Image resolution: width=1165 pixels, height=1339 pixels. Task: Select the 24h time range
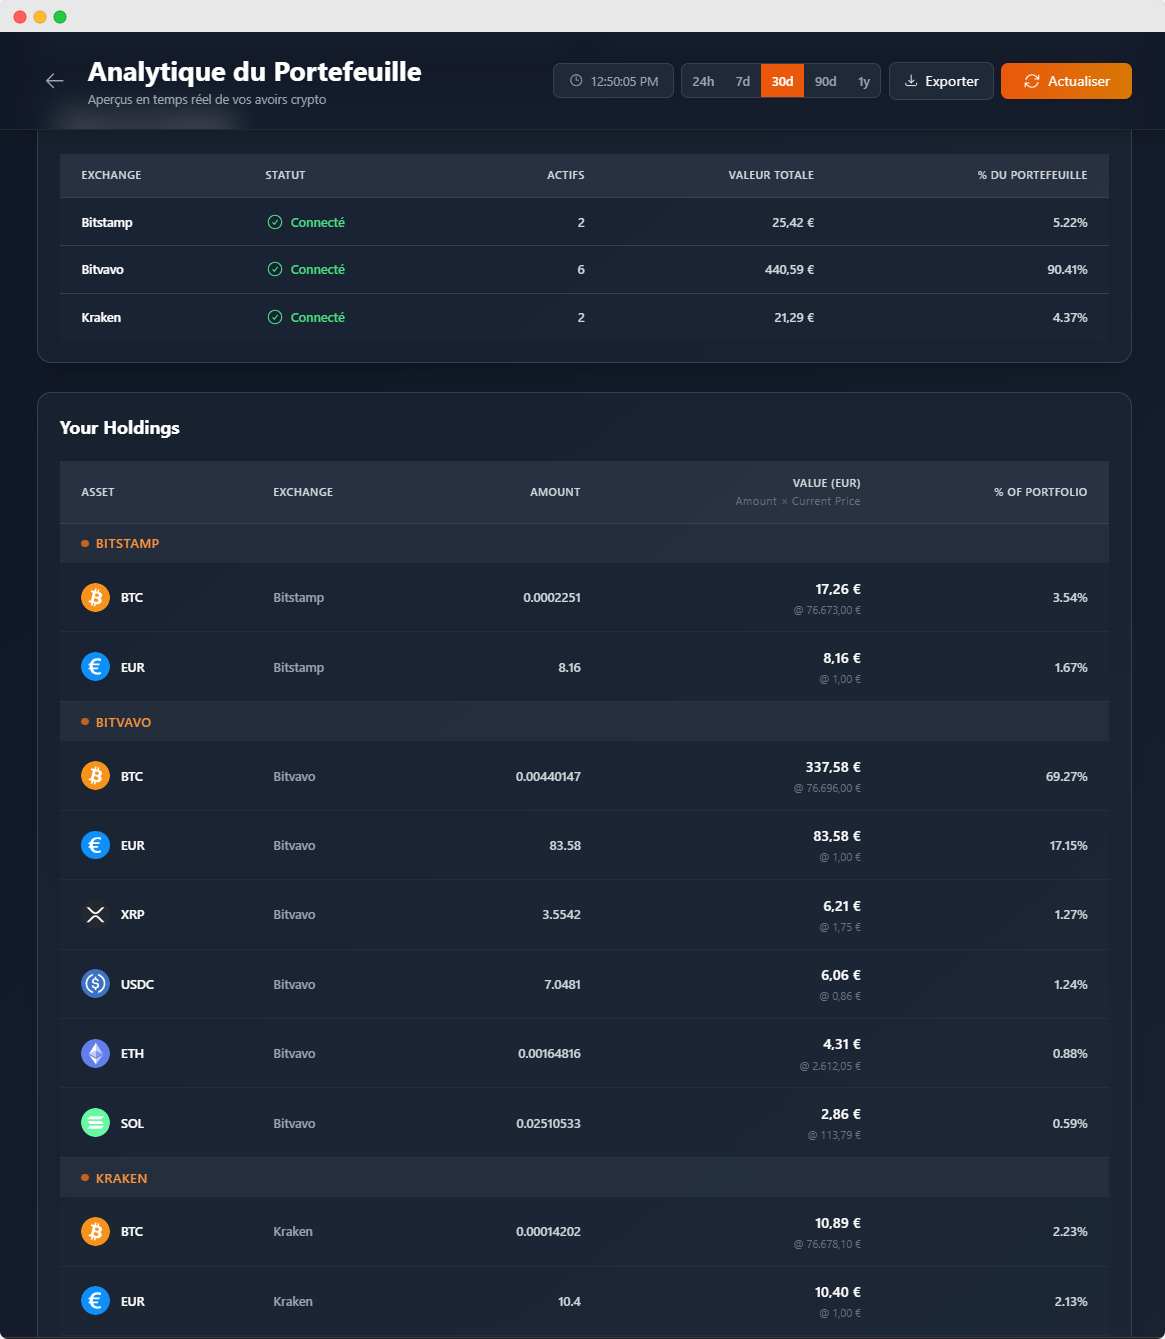[703, 81]
